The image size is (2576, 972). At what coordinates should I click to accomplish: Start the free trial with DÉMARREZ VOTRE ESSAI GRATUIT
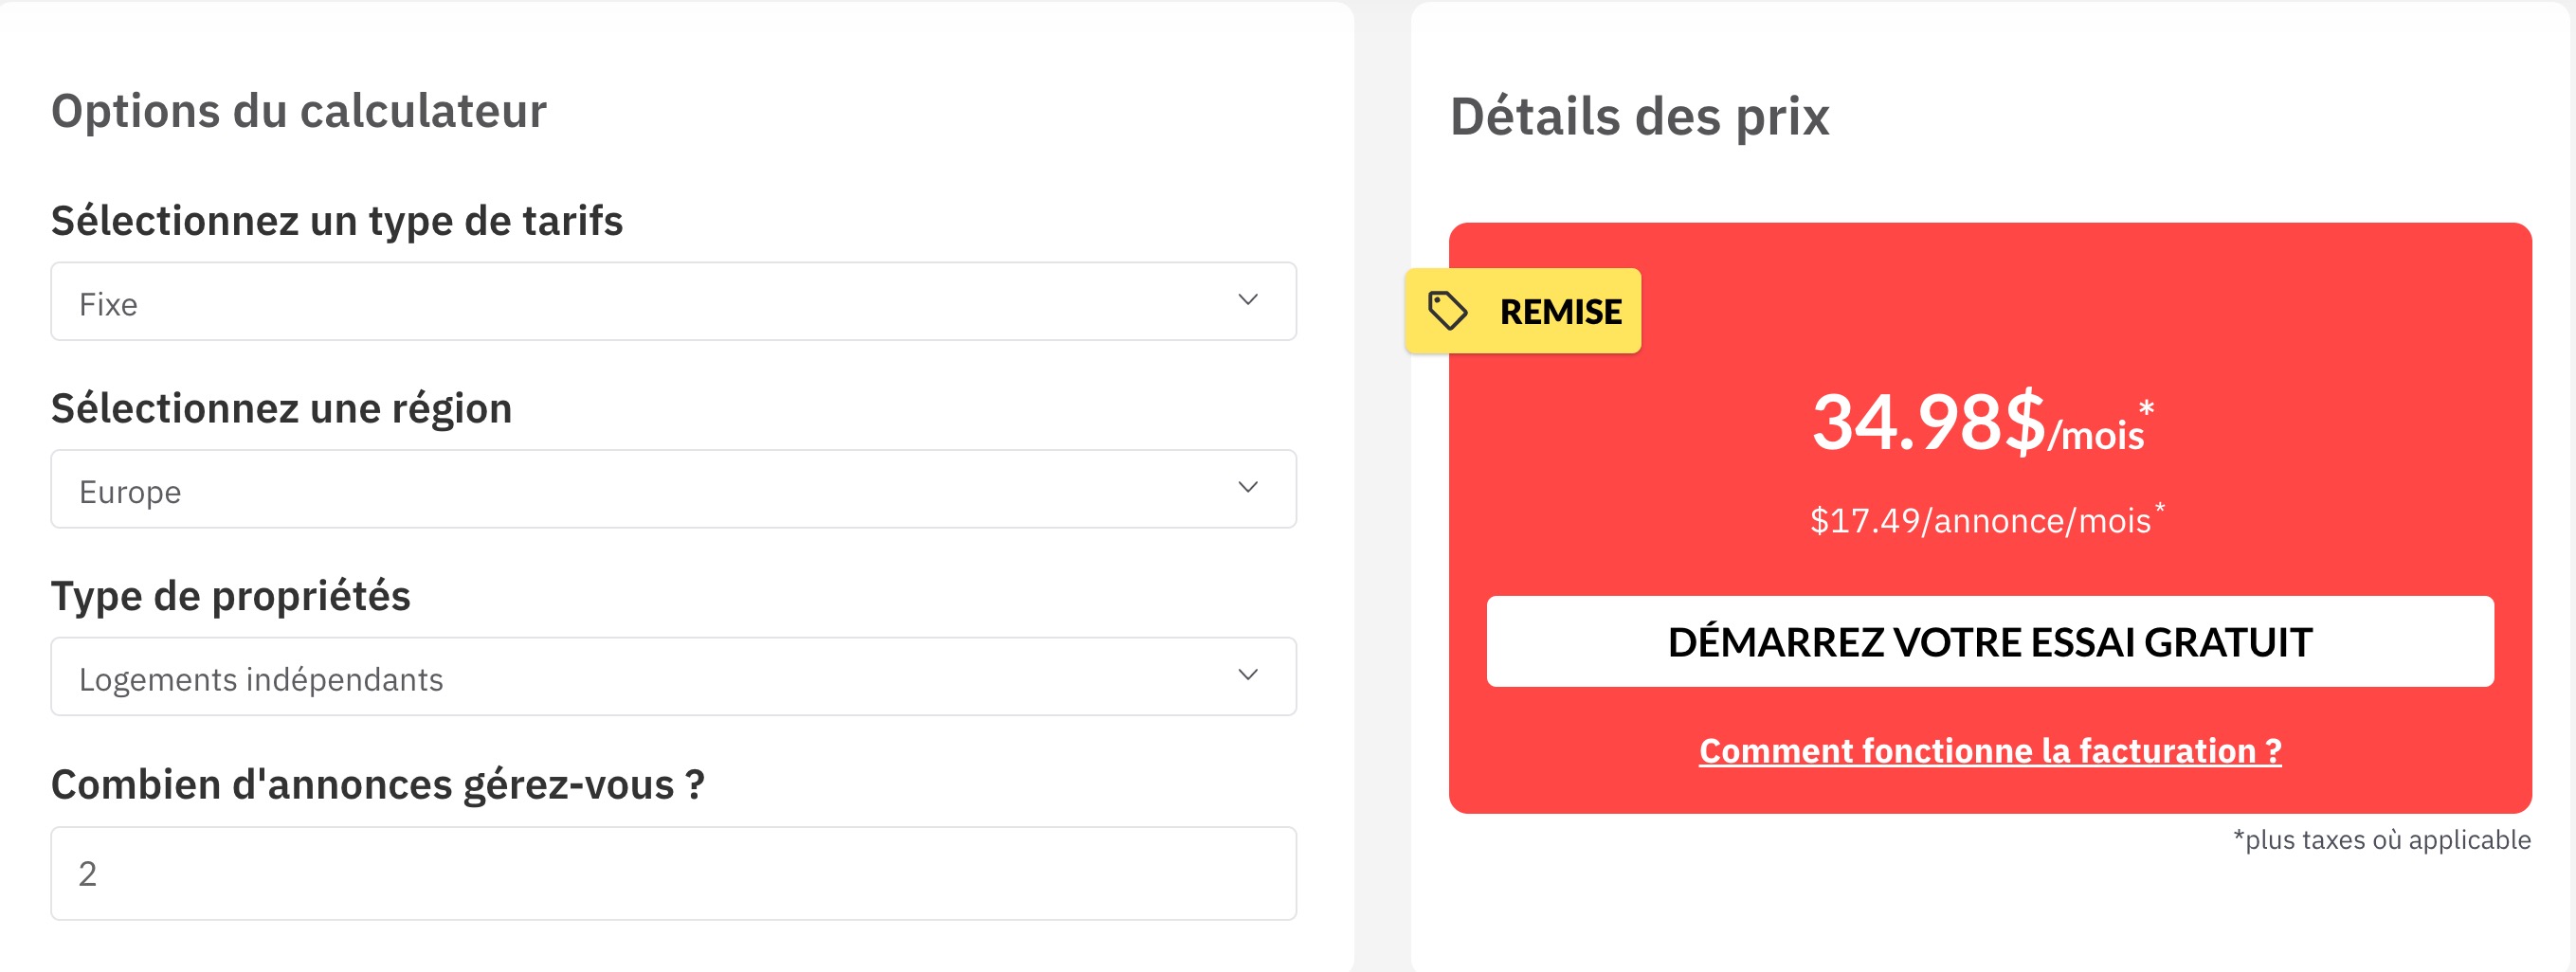click(1989, 641)
